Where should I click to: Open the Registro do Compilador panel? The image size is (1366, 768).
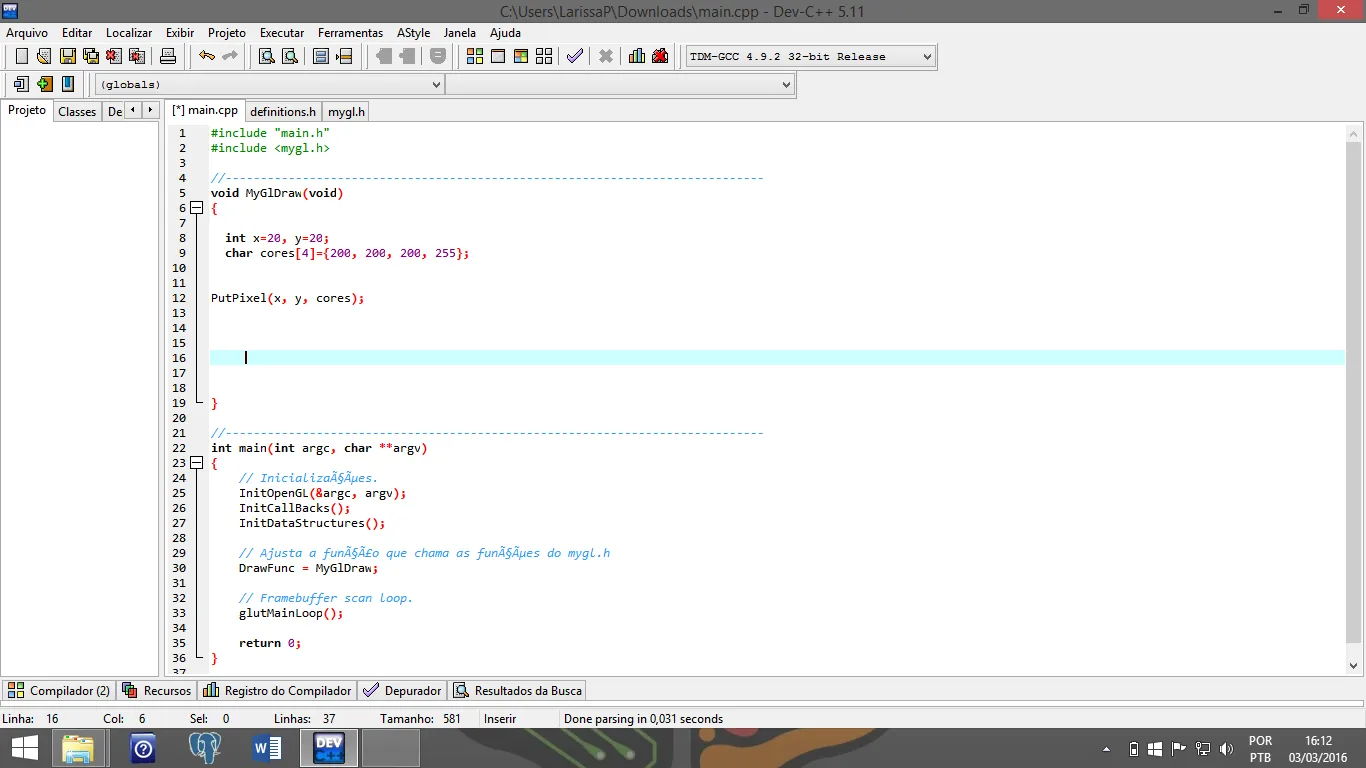[x=277, y=691]
